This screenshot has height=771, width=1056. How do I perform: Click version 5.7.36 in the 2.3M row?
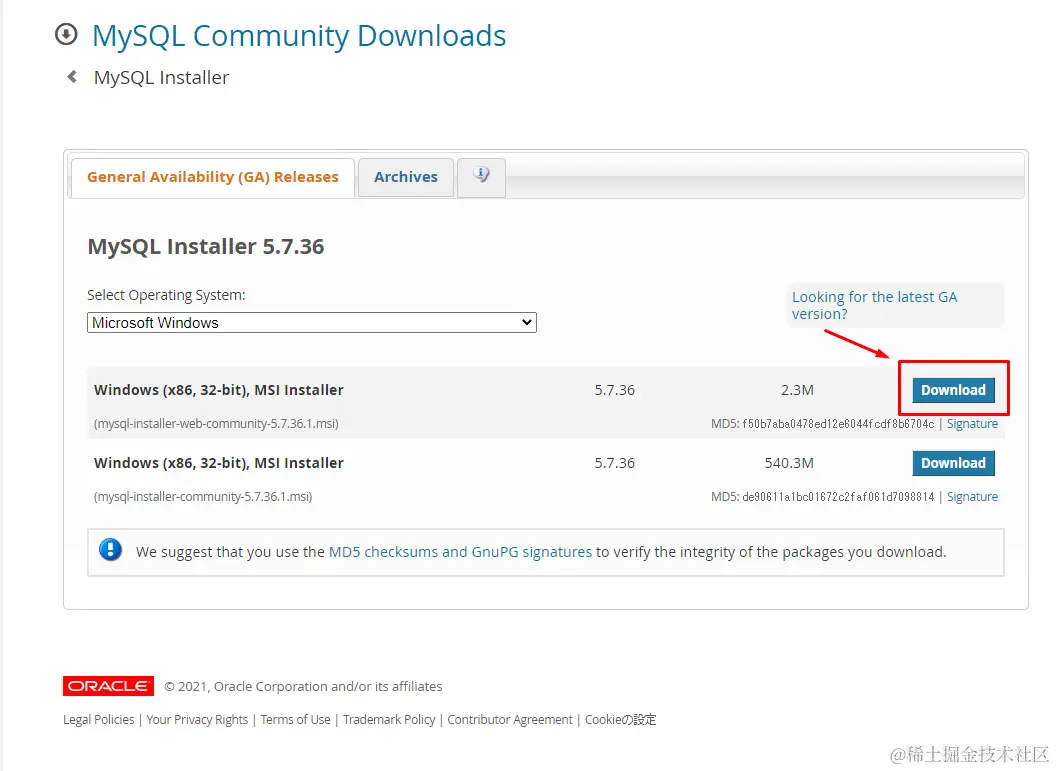(x=614, y=390)
